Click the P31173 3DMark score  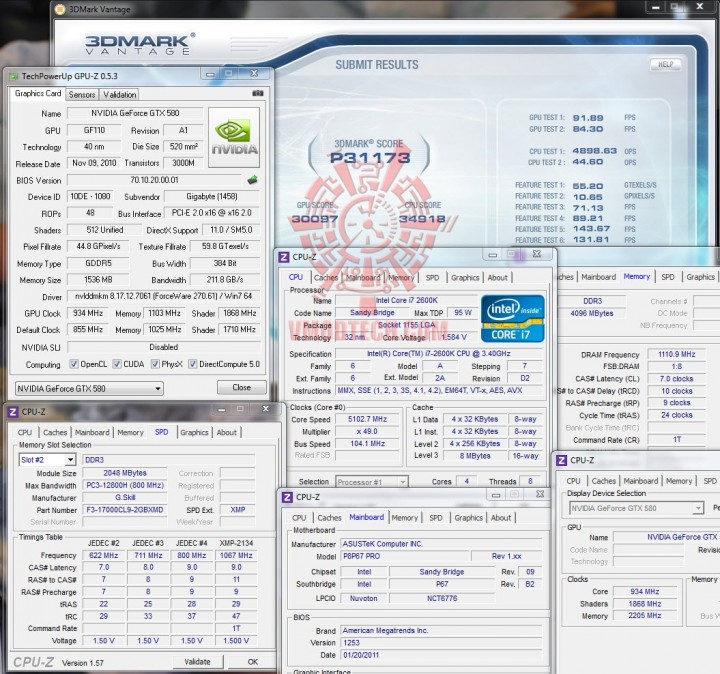tap(370, 158)
